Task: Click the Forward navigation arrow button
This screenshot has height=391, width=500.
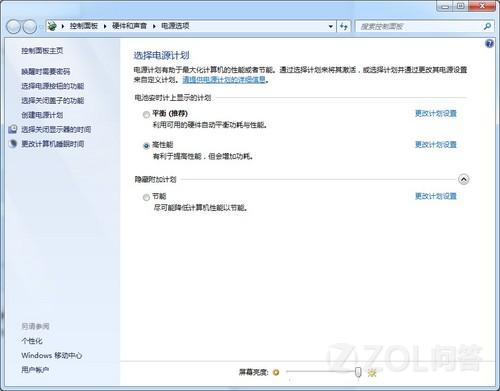Action: (x=30, y=26)
